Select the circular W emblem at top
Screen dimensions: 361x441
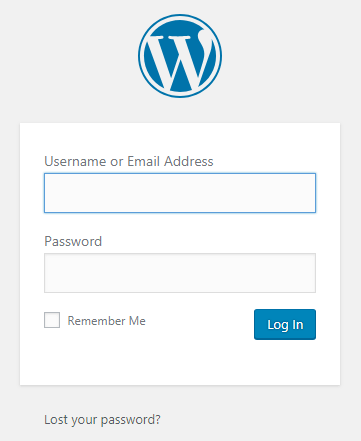[180, 56]
